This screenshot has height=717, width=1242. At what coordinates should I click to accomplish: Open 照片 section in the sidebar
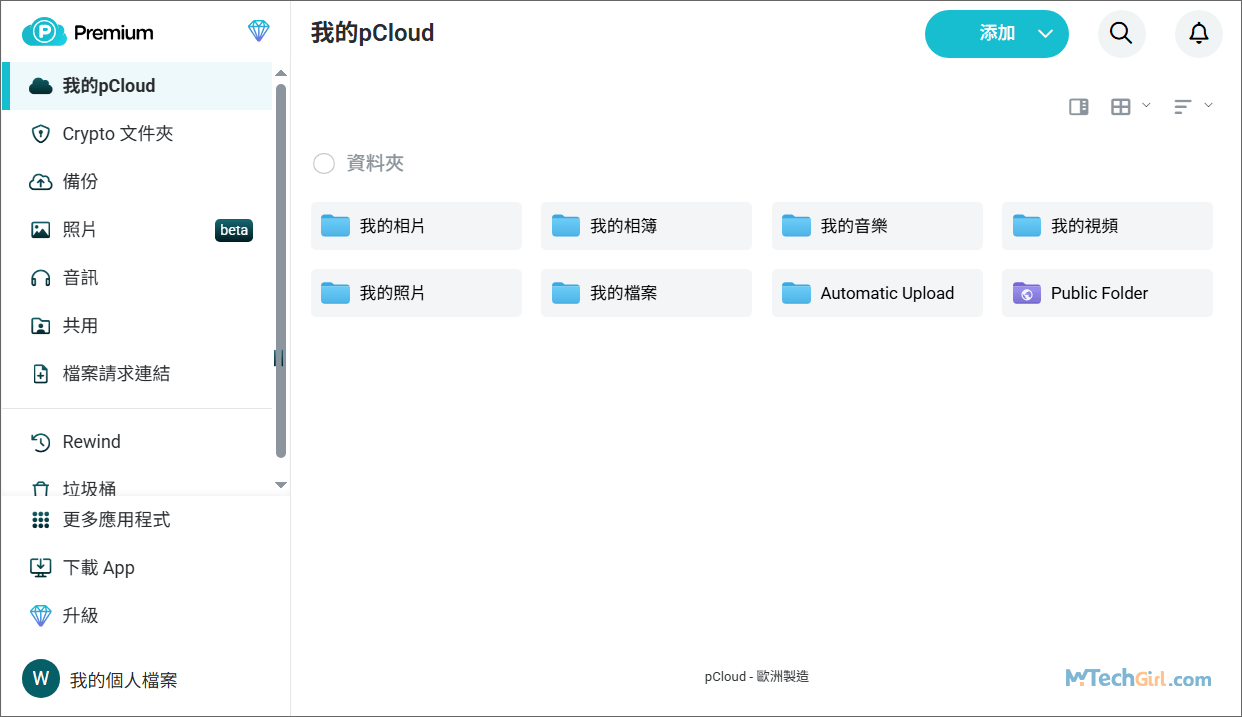[137, 230]
